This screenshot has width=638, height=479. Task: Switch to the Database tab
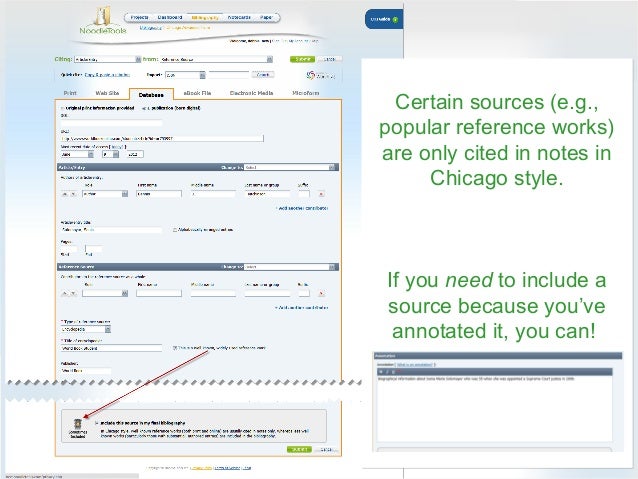click(151, 94)
